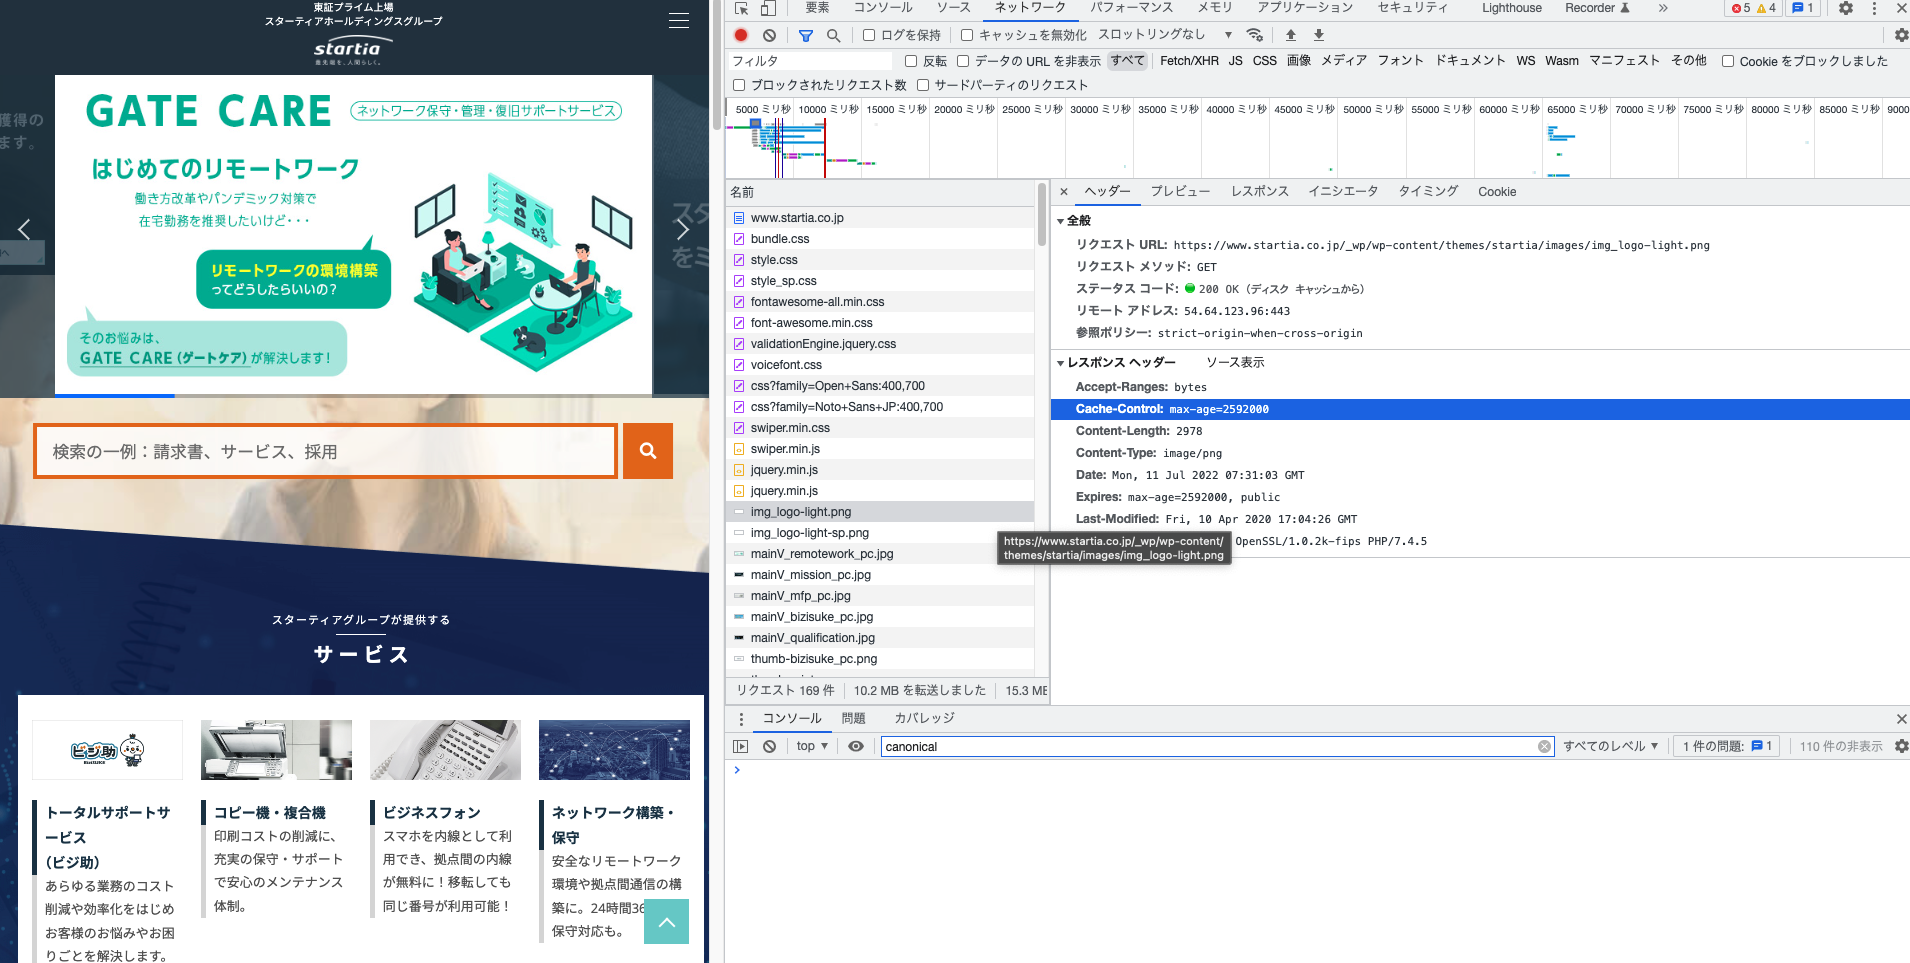Viewport: 1910px width, 963px height.
Task: Open the タイミング tab in request details
Action: point(1428,191)
